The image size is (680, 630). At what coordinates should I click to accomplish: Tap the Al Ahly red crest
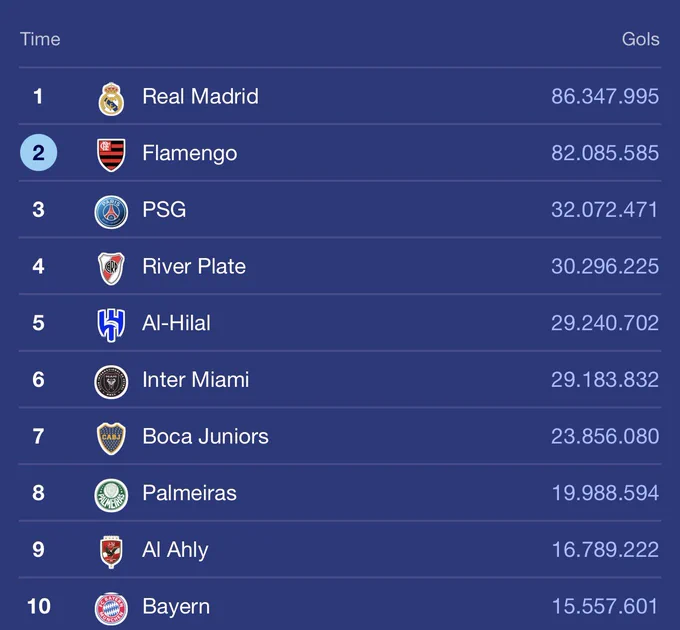pyautogui.click(x=111, y=552)
